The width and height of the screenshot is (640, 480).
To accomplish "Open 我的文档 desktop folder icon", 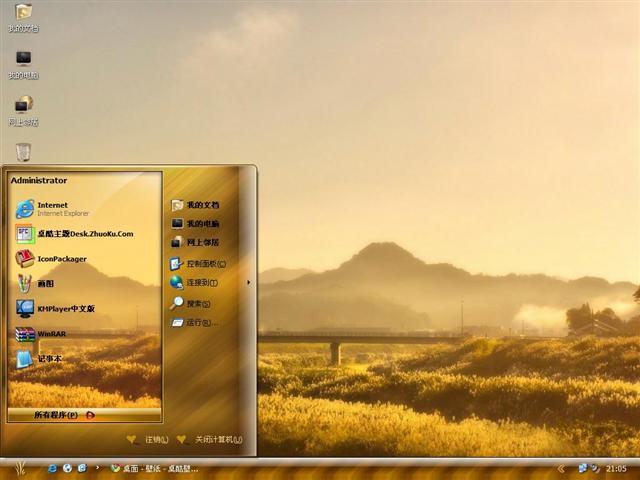I will click(23, 14).
